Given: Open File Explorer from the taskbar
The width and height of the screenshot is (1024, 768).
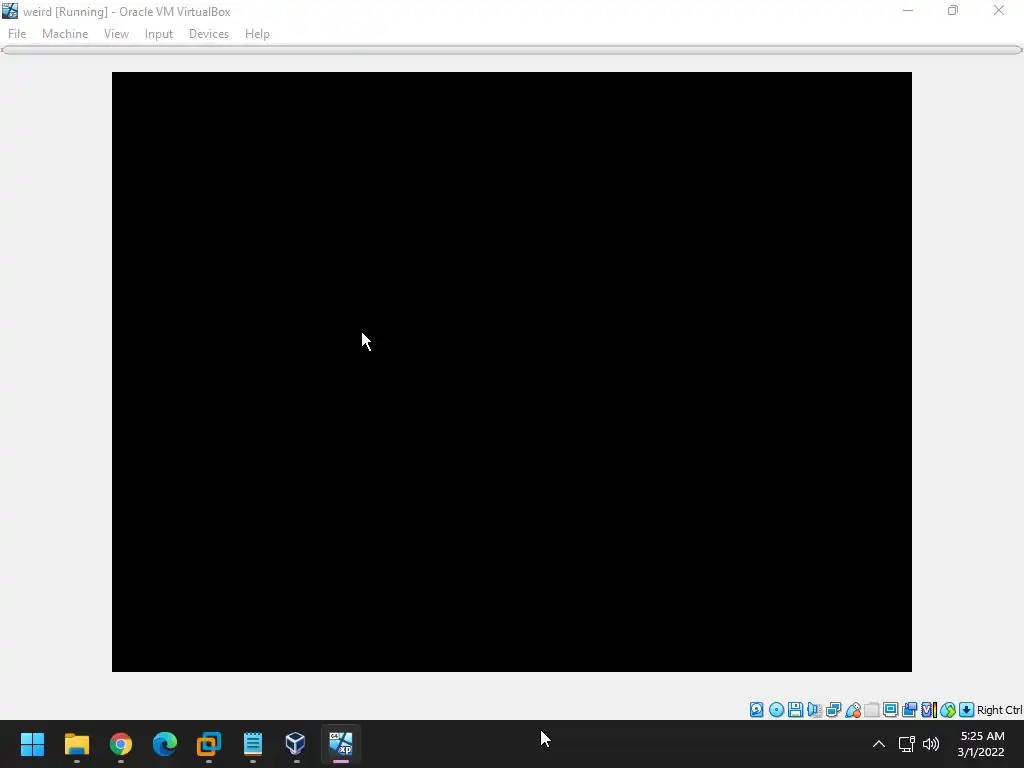Looking at the screenshot, I should 76,744.
